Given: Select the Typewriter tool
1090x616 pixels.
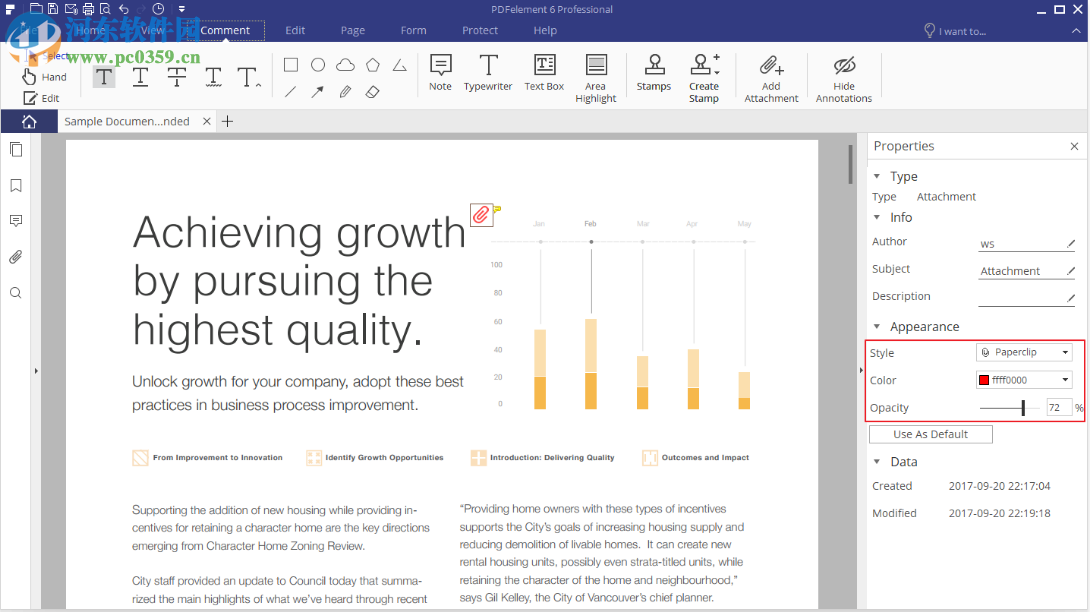Looking at the screenshot, I should point(487,74).
